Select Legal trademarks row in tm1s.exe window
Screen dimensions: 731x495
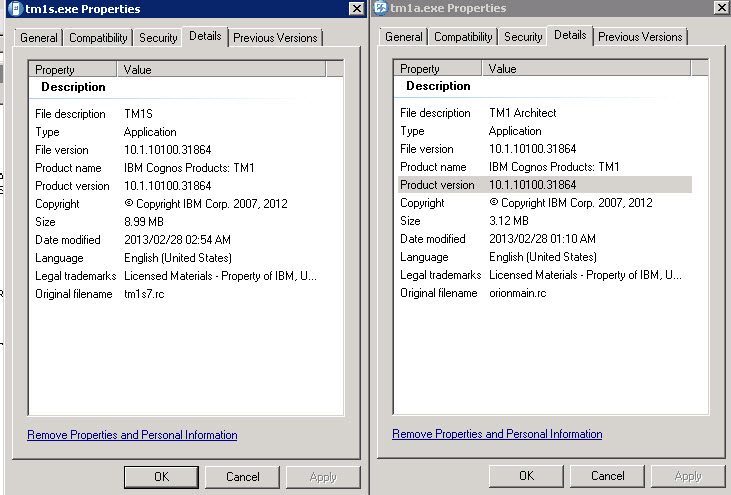(179, 276)
